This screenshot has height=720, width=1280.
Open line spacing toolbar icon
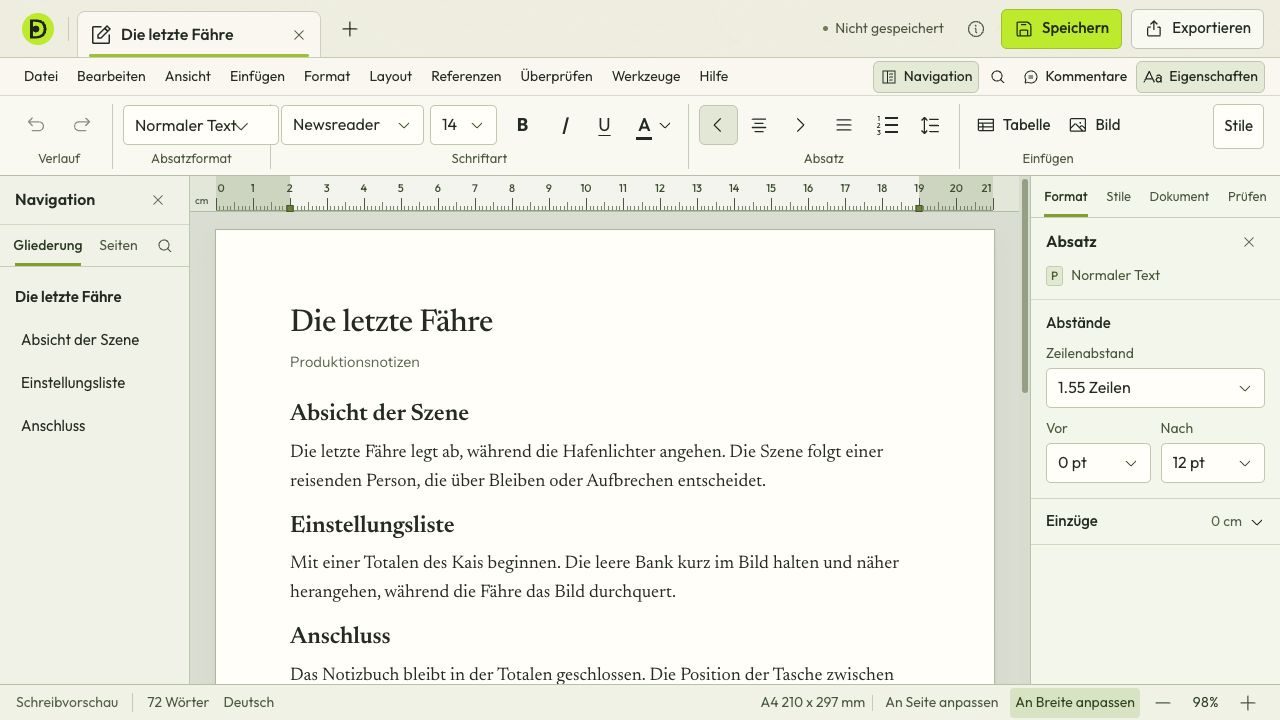930,125
